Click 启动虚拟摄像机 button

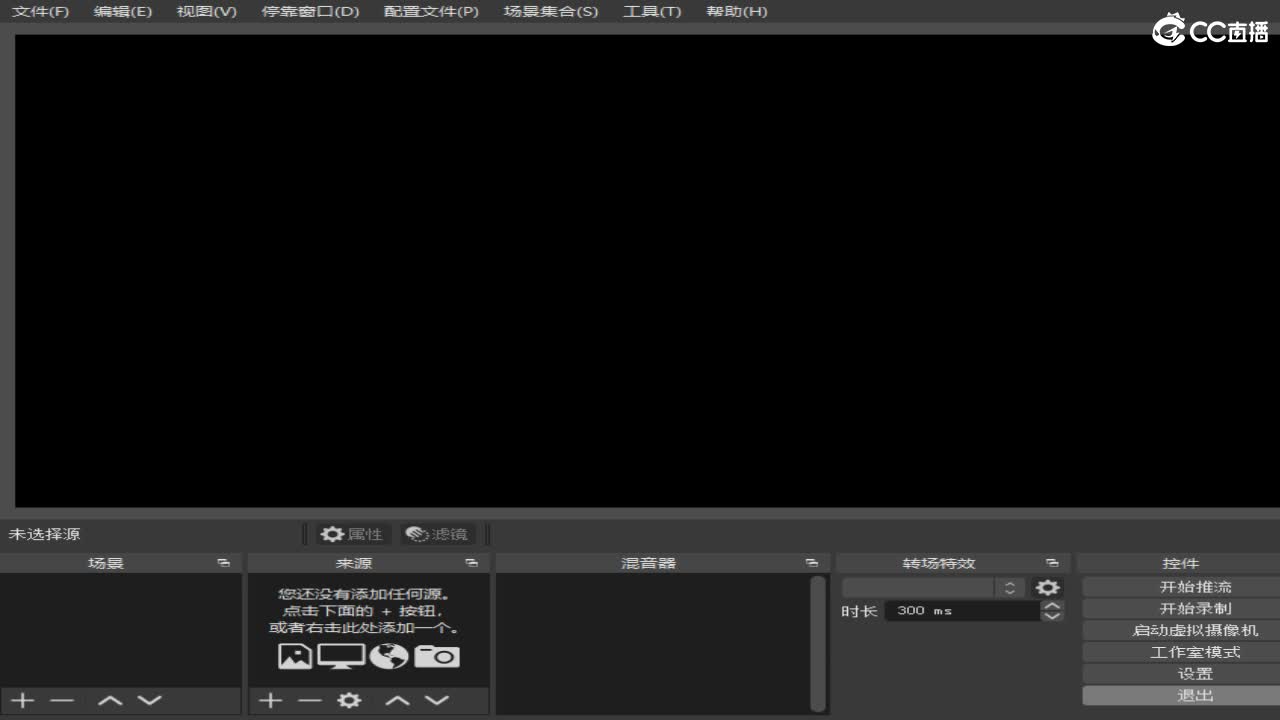pyautogui.click(x=1181, y=630)
